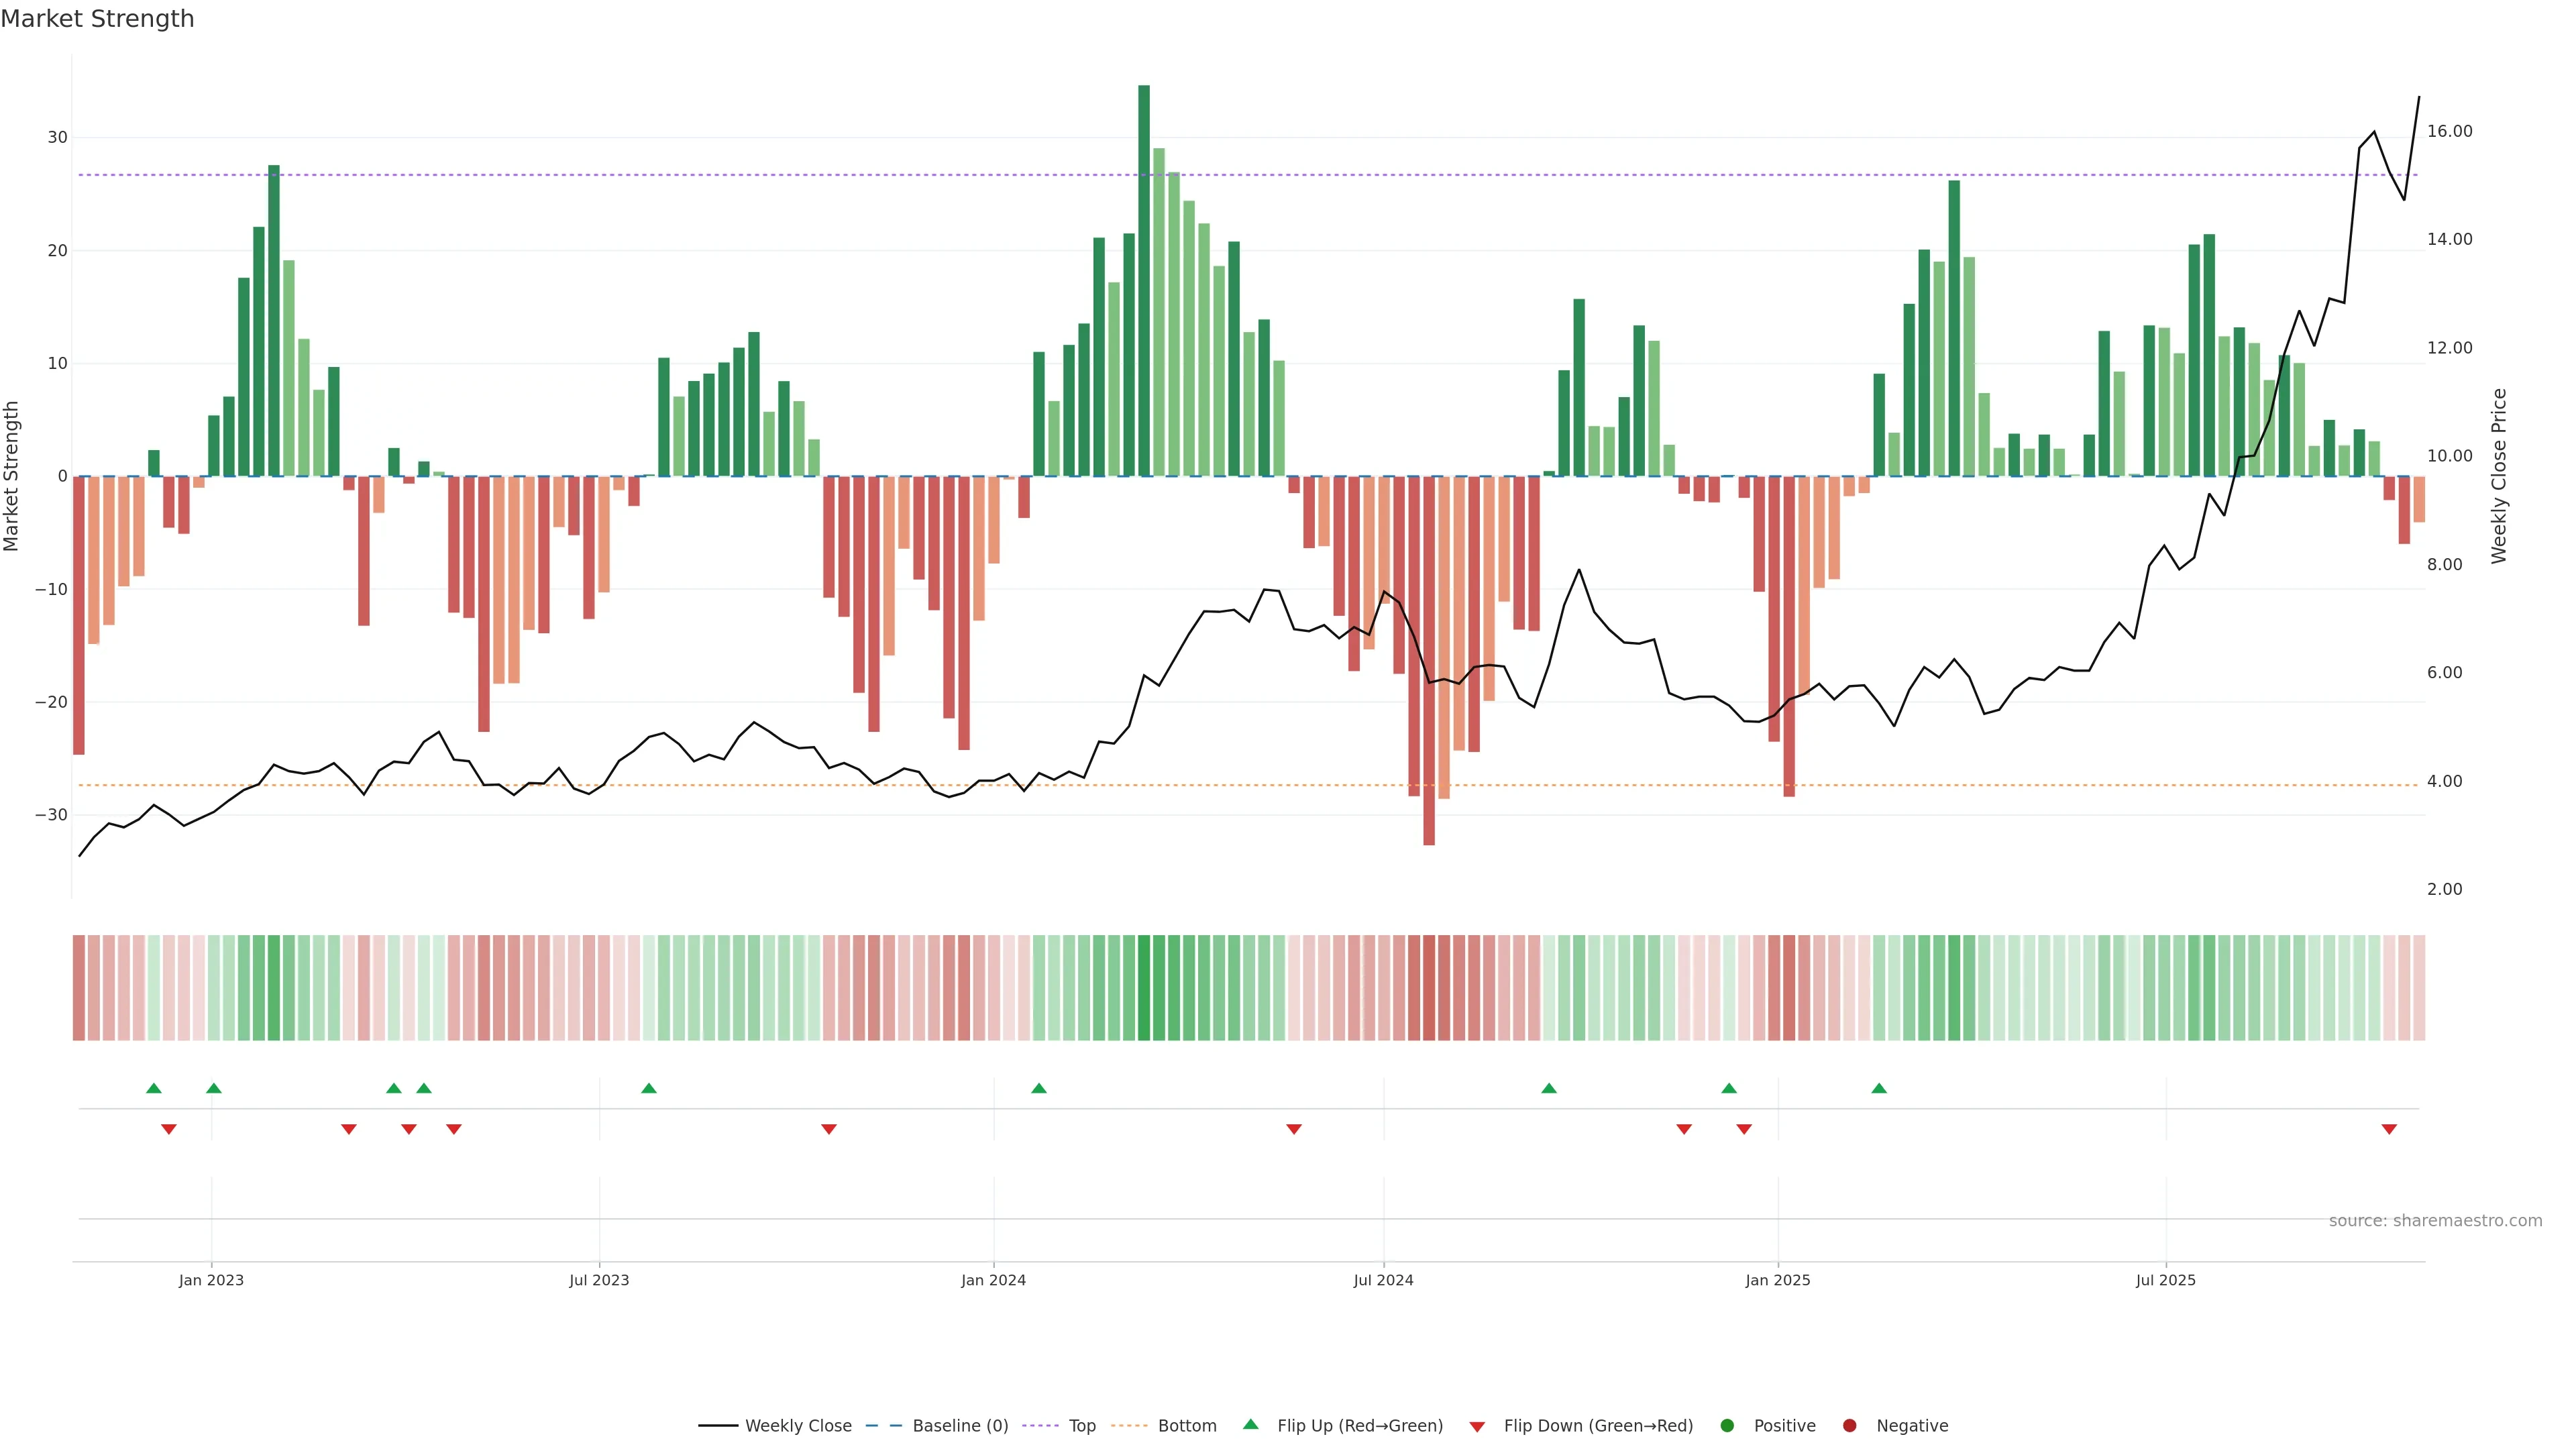Click the Flip Down red triangle legend icon
The image size is (2576, 1449).
click(1477, 1427)
